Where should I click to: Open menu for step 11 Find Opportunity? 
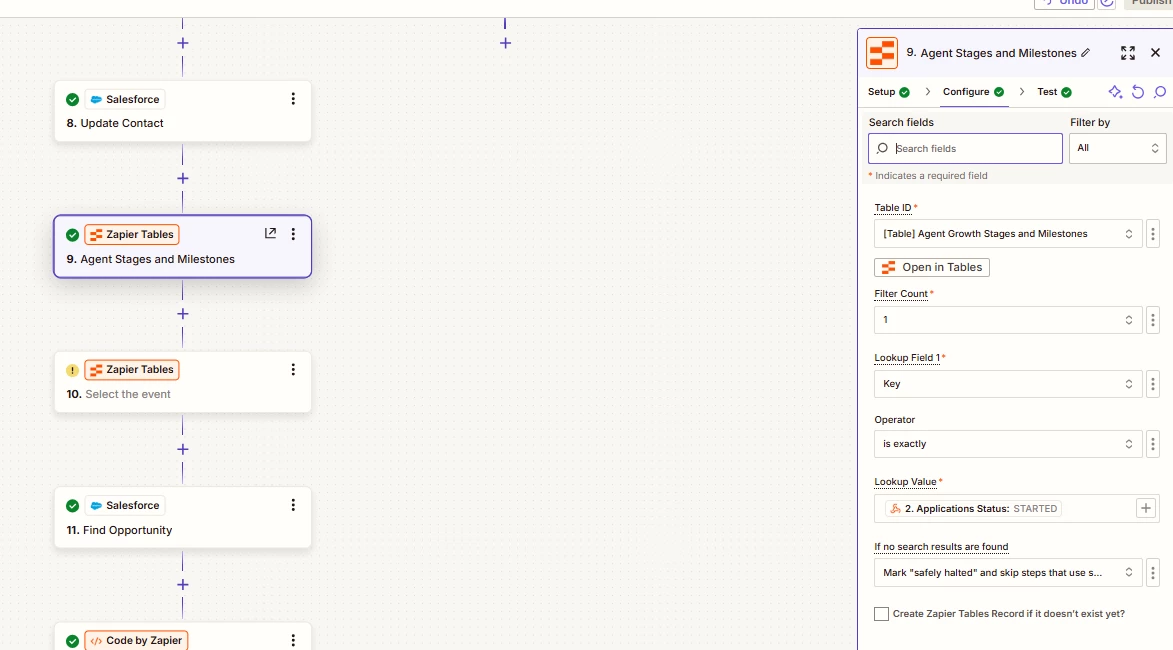tap(293, 505)
